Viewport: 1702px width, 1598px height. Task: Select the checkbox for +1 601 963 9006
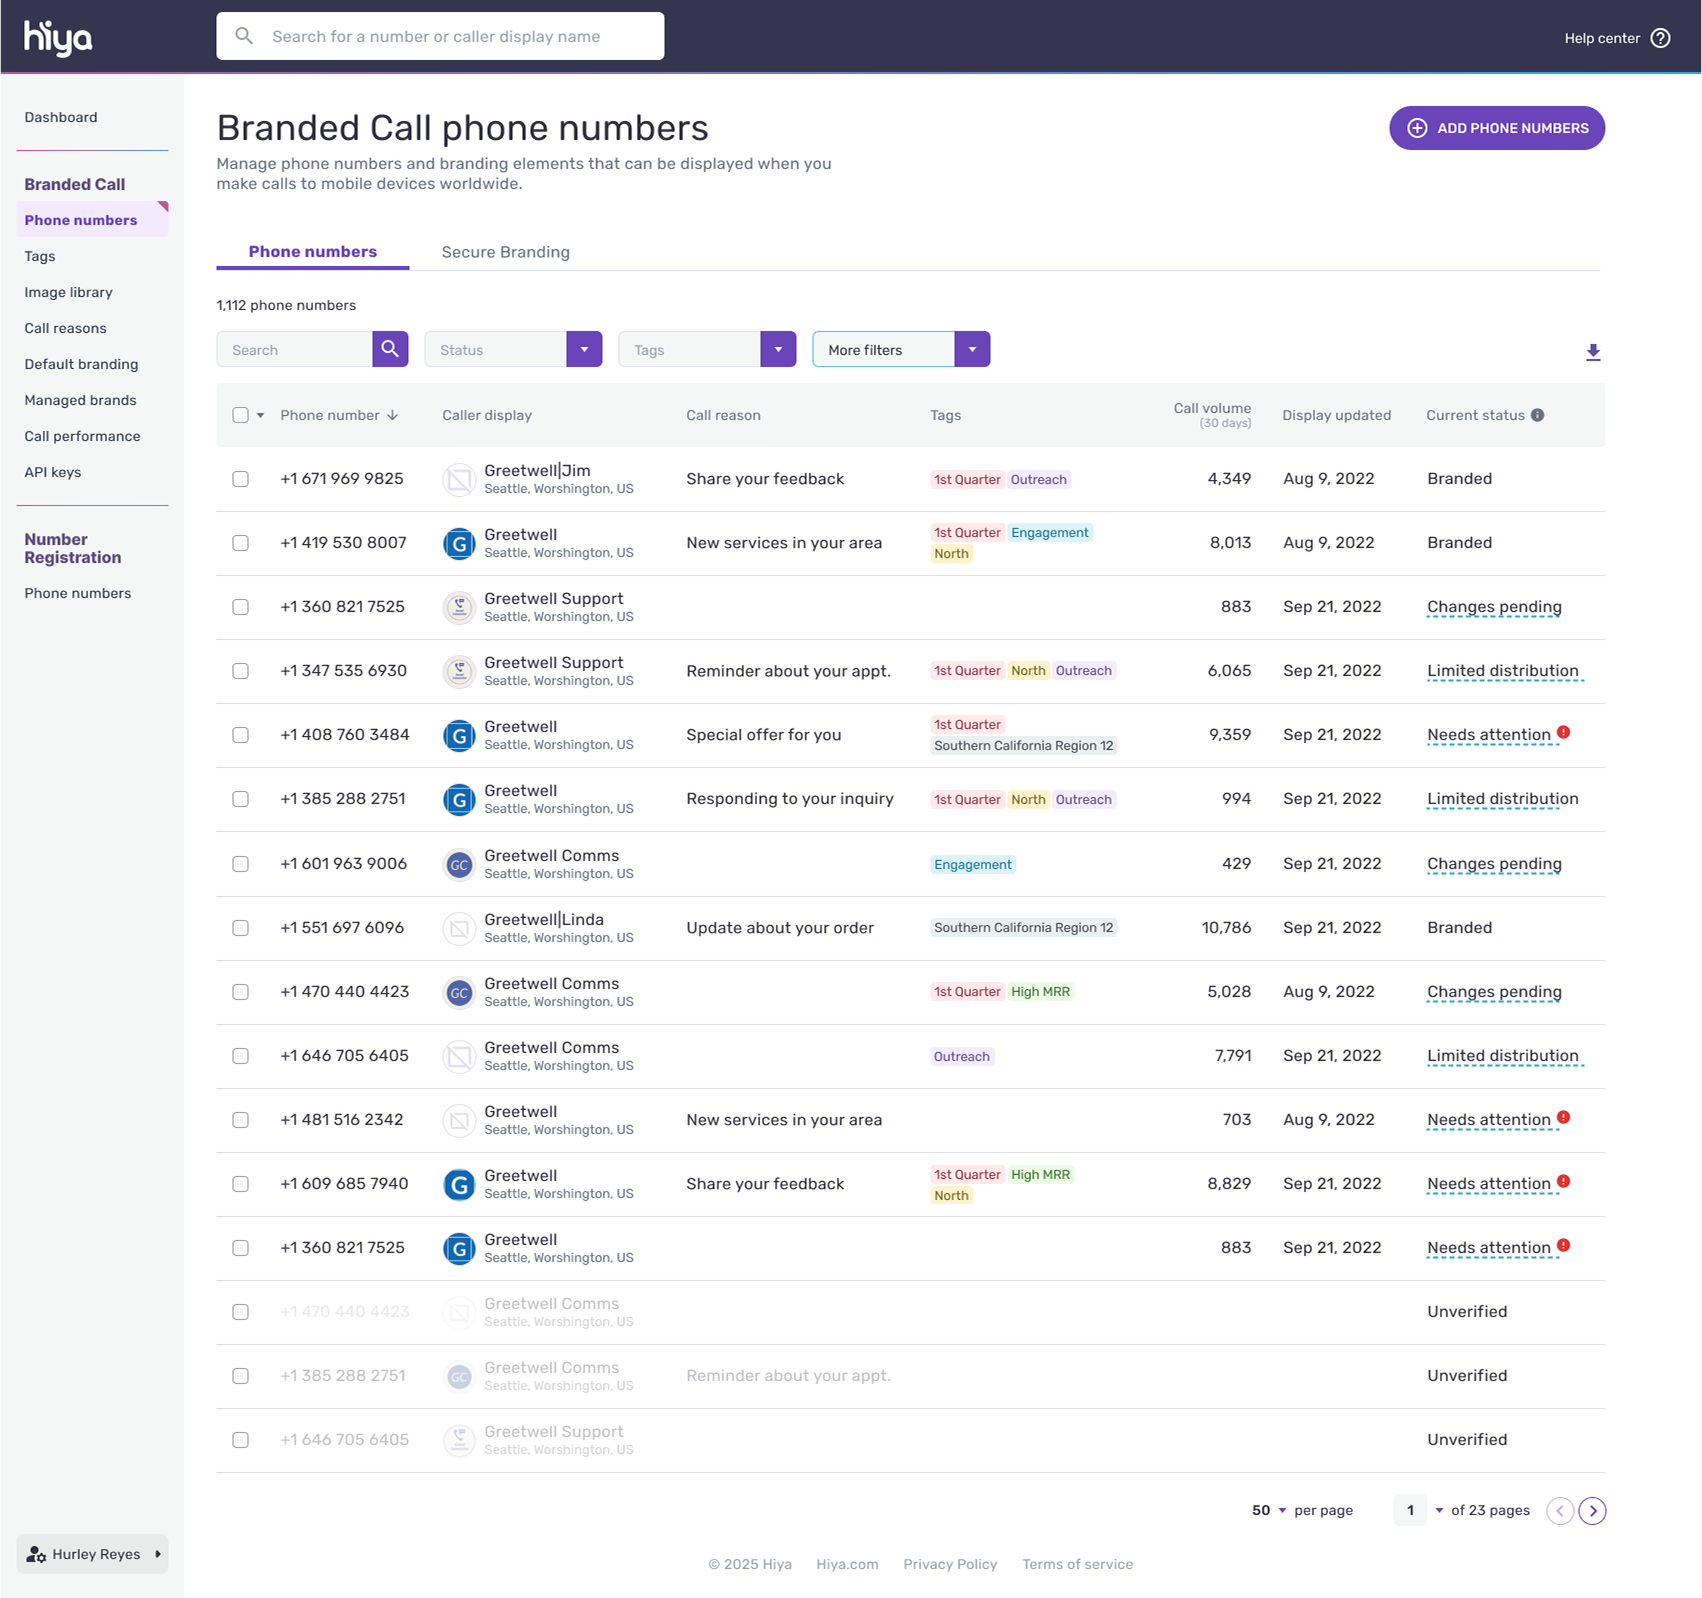(x=240, y=864)
